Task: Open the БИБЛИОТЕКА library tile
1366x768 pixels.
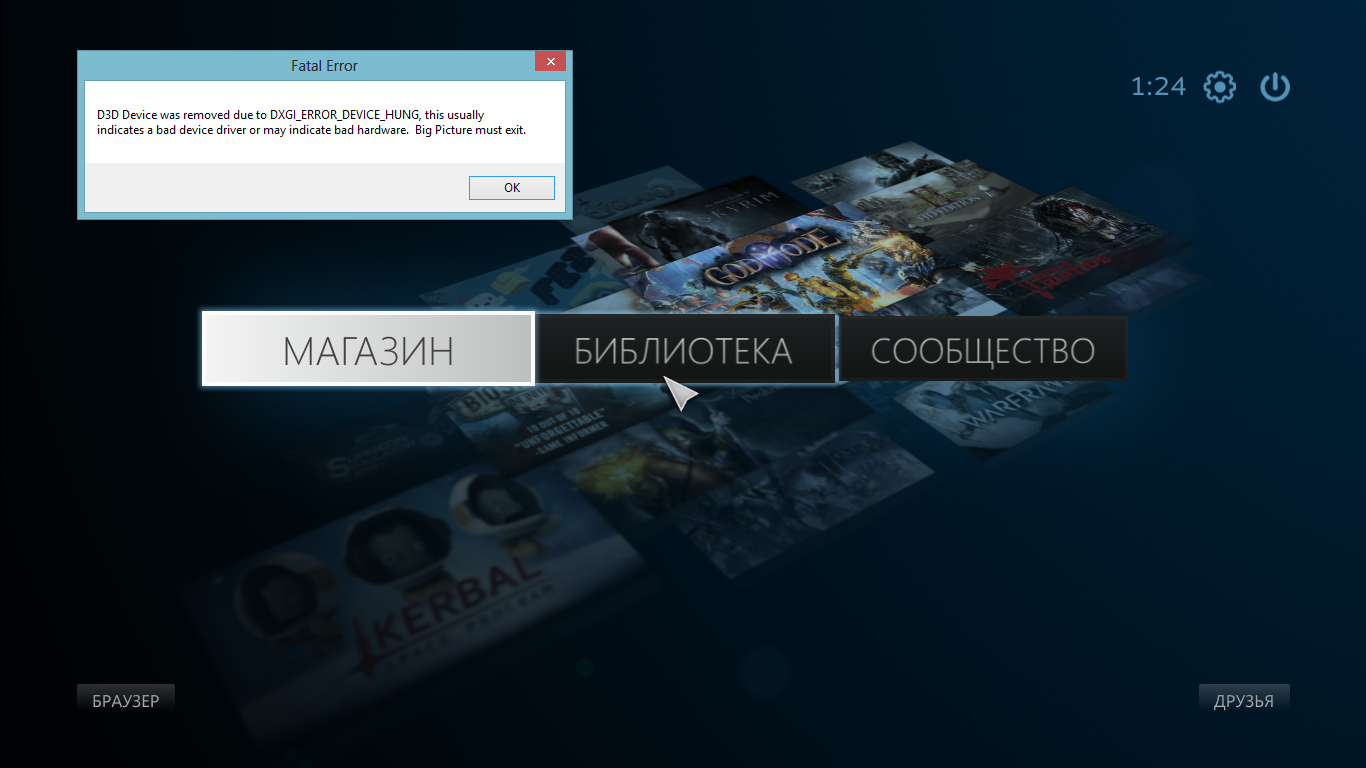Action: tap(685, 350)
